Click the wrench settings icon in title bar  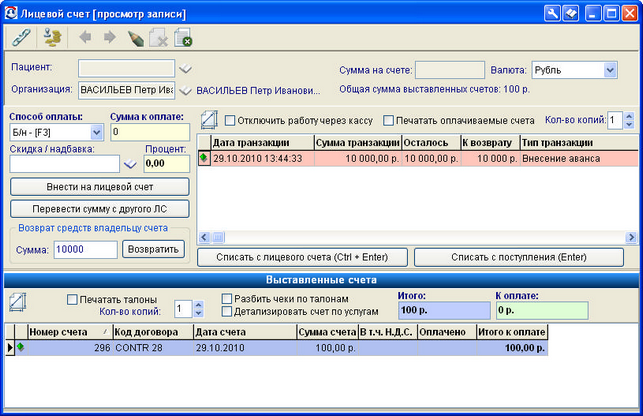click(x=552, y=14)
